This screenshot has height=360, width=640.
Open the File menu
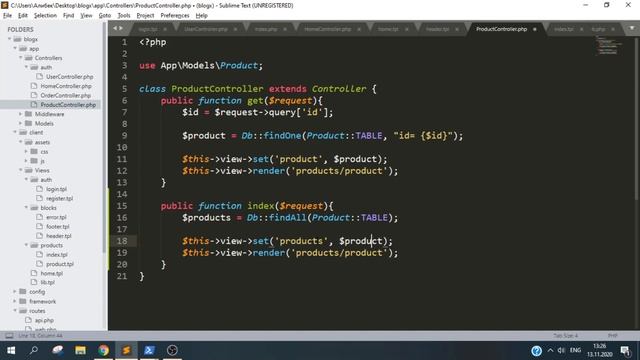[7, 16]
